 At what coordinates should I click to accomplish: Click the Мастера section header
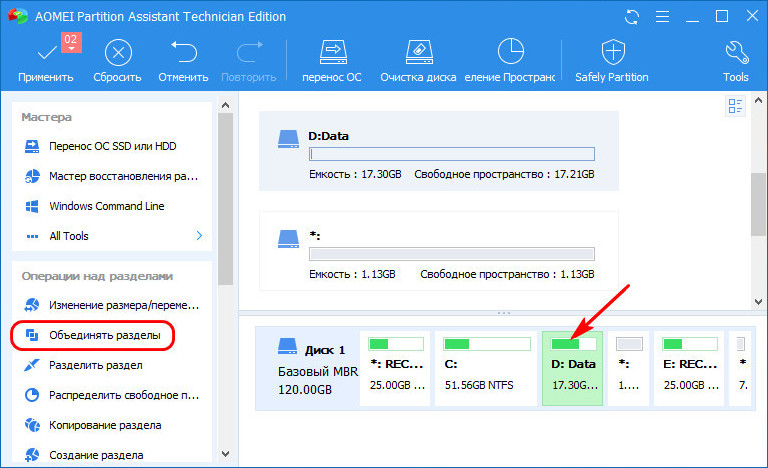[47, 117]
